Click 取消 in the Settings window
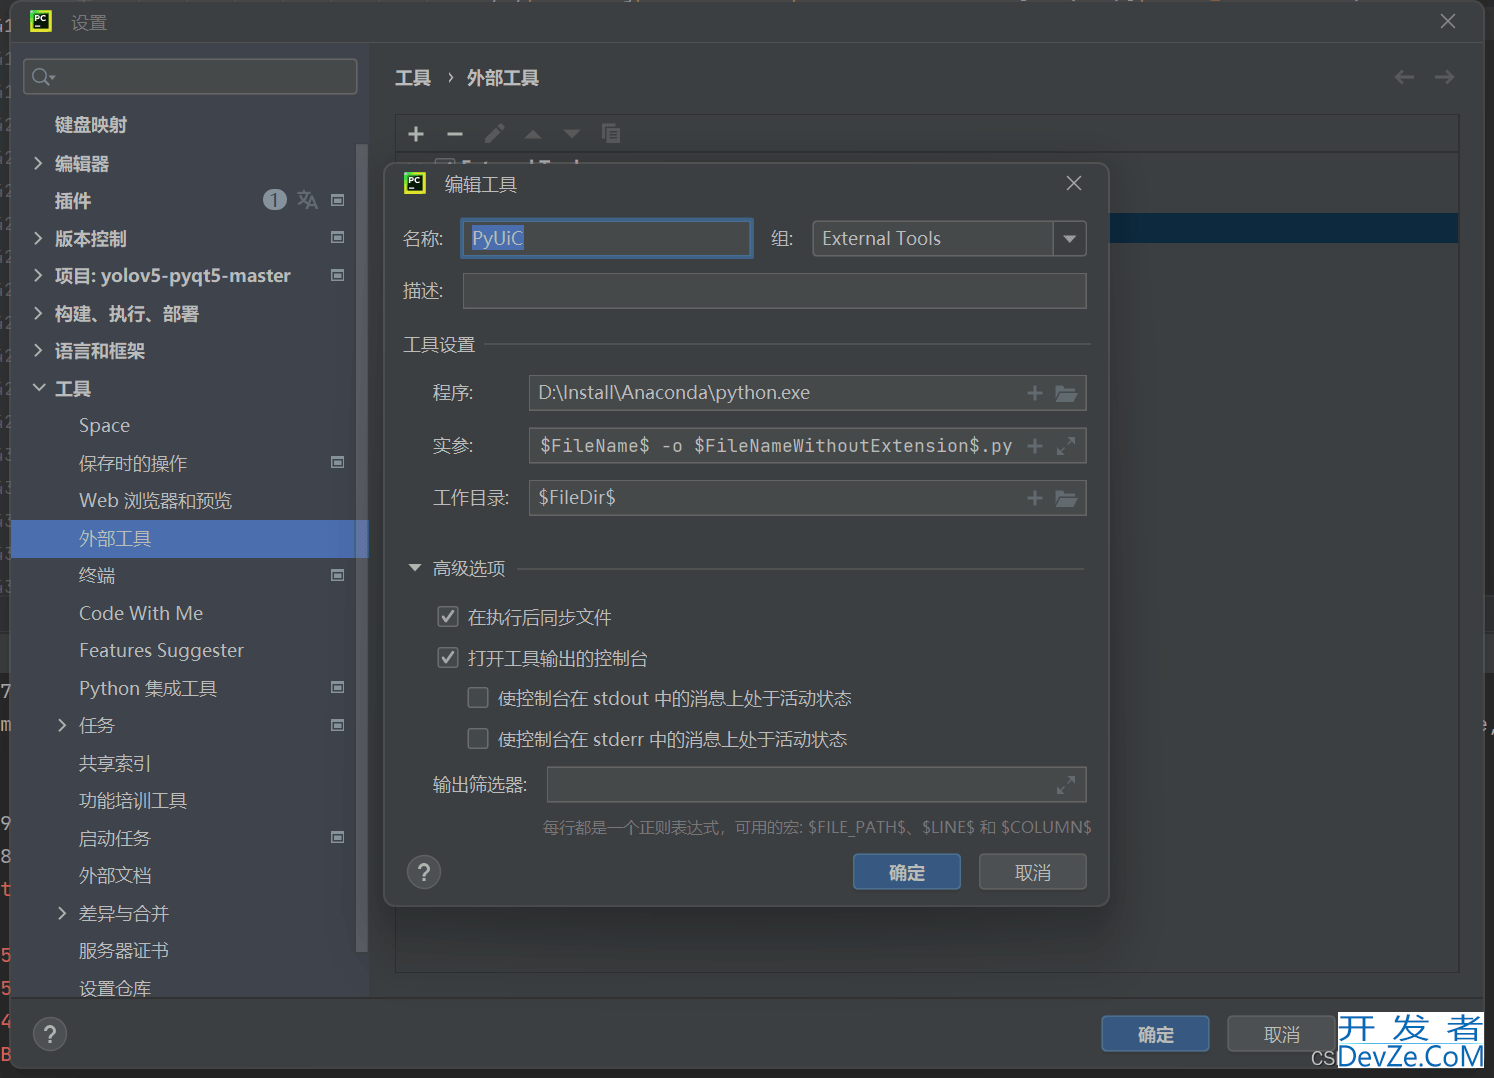1494x1078 pixels. pos(1281,1034)
